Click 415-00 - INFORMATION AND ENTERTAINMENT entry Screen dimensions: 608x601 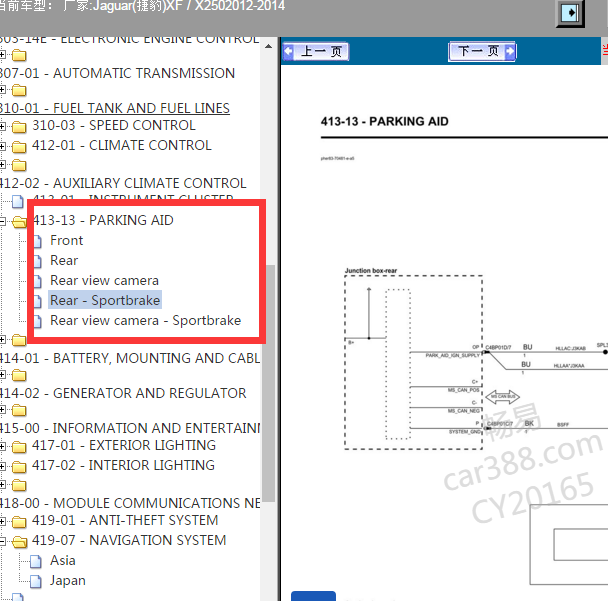tap(130, 428)
